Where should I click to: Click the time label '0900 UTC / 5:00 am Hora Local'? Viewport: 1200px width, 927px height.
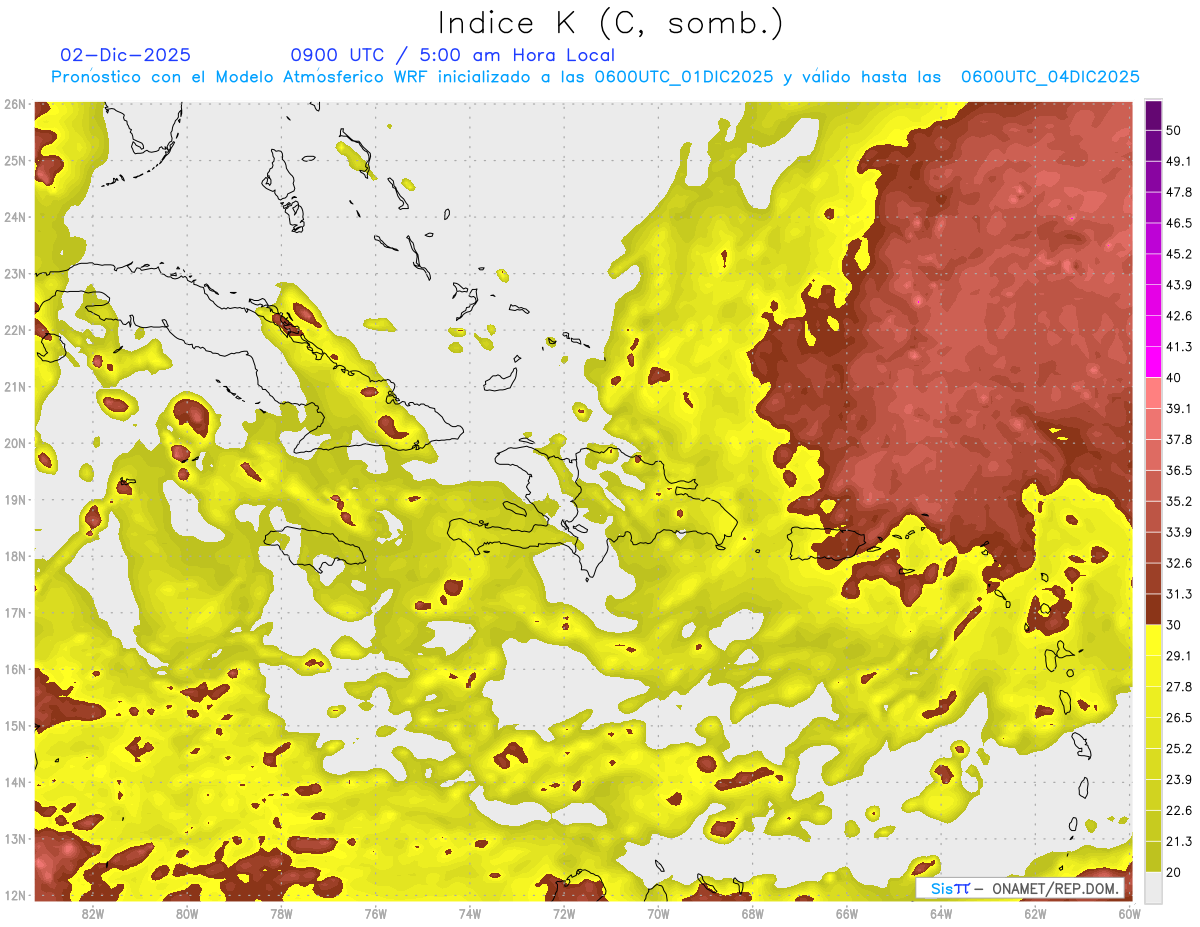(452, 55)
